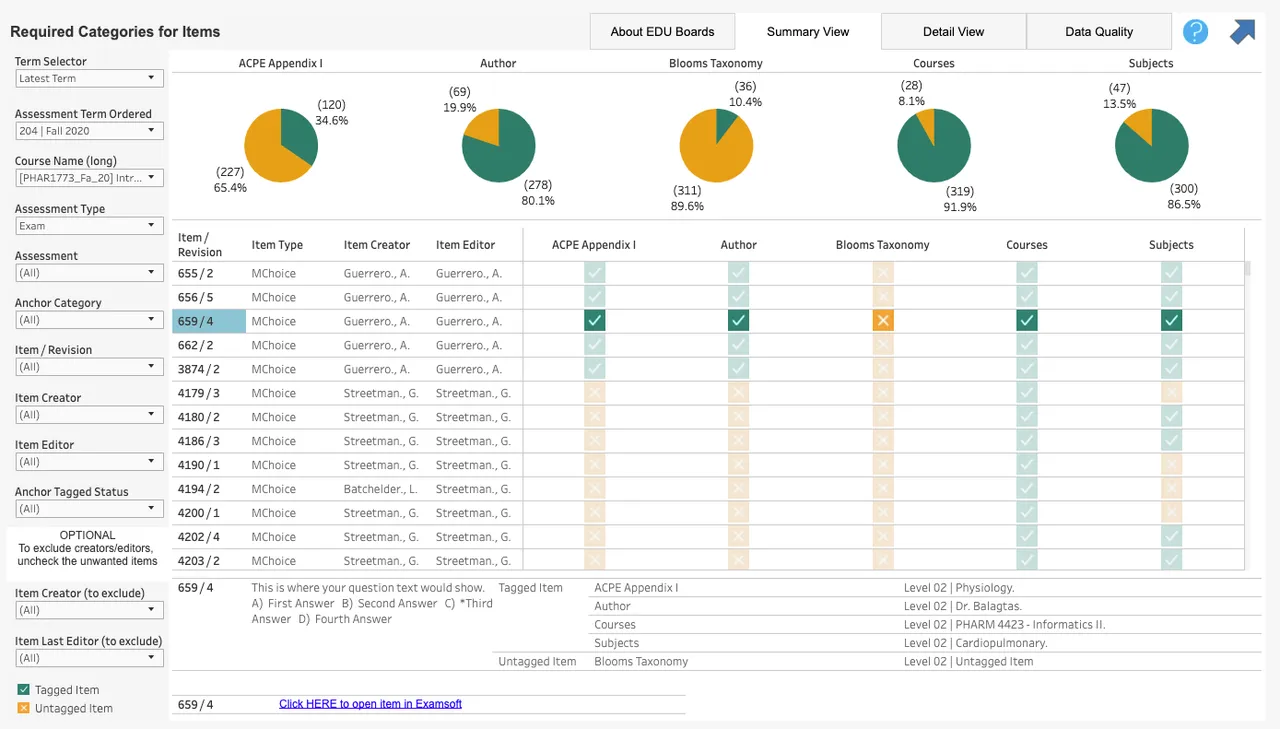Open the Term Selector dropdown
Viewport: 1280px width, 729px height.
pyautogui.click(x=89, y=78)
